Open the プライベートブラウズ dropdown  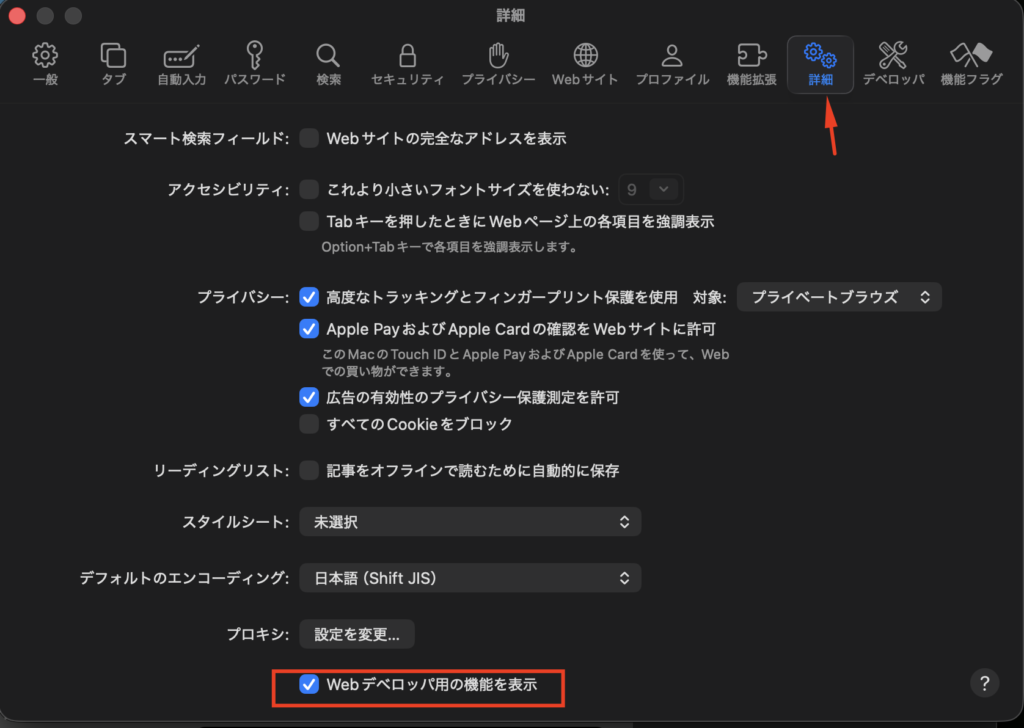(839, 297)
